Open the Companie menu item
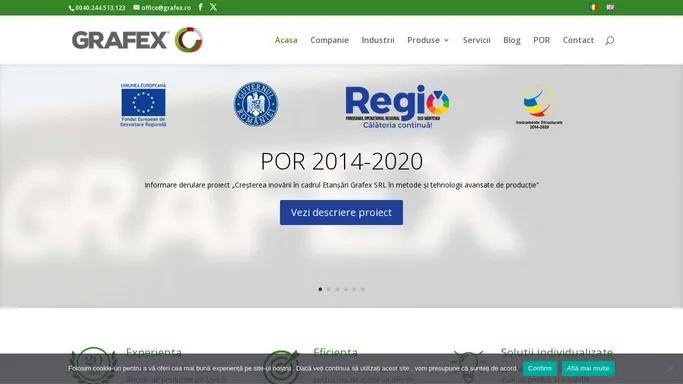683x384 pixels. (x=329, y=40)
